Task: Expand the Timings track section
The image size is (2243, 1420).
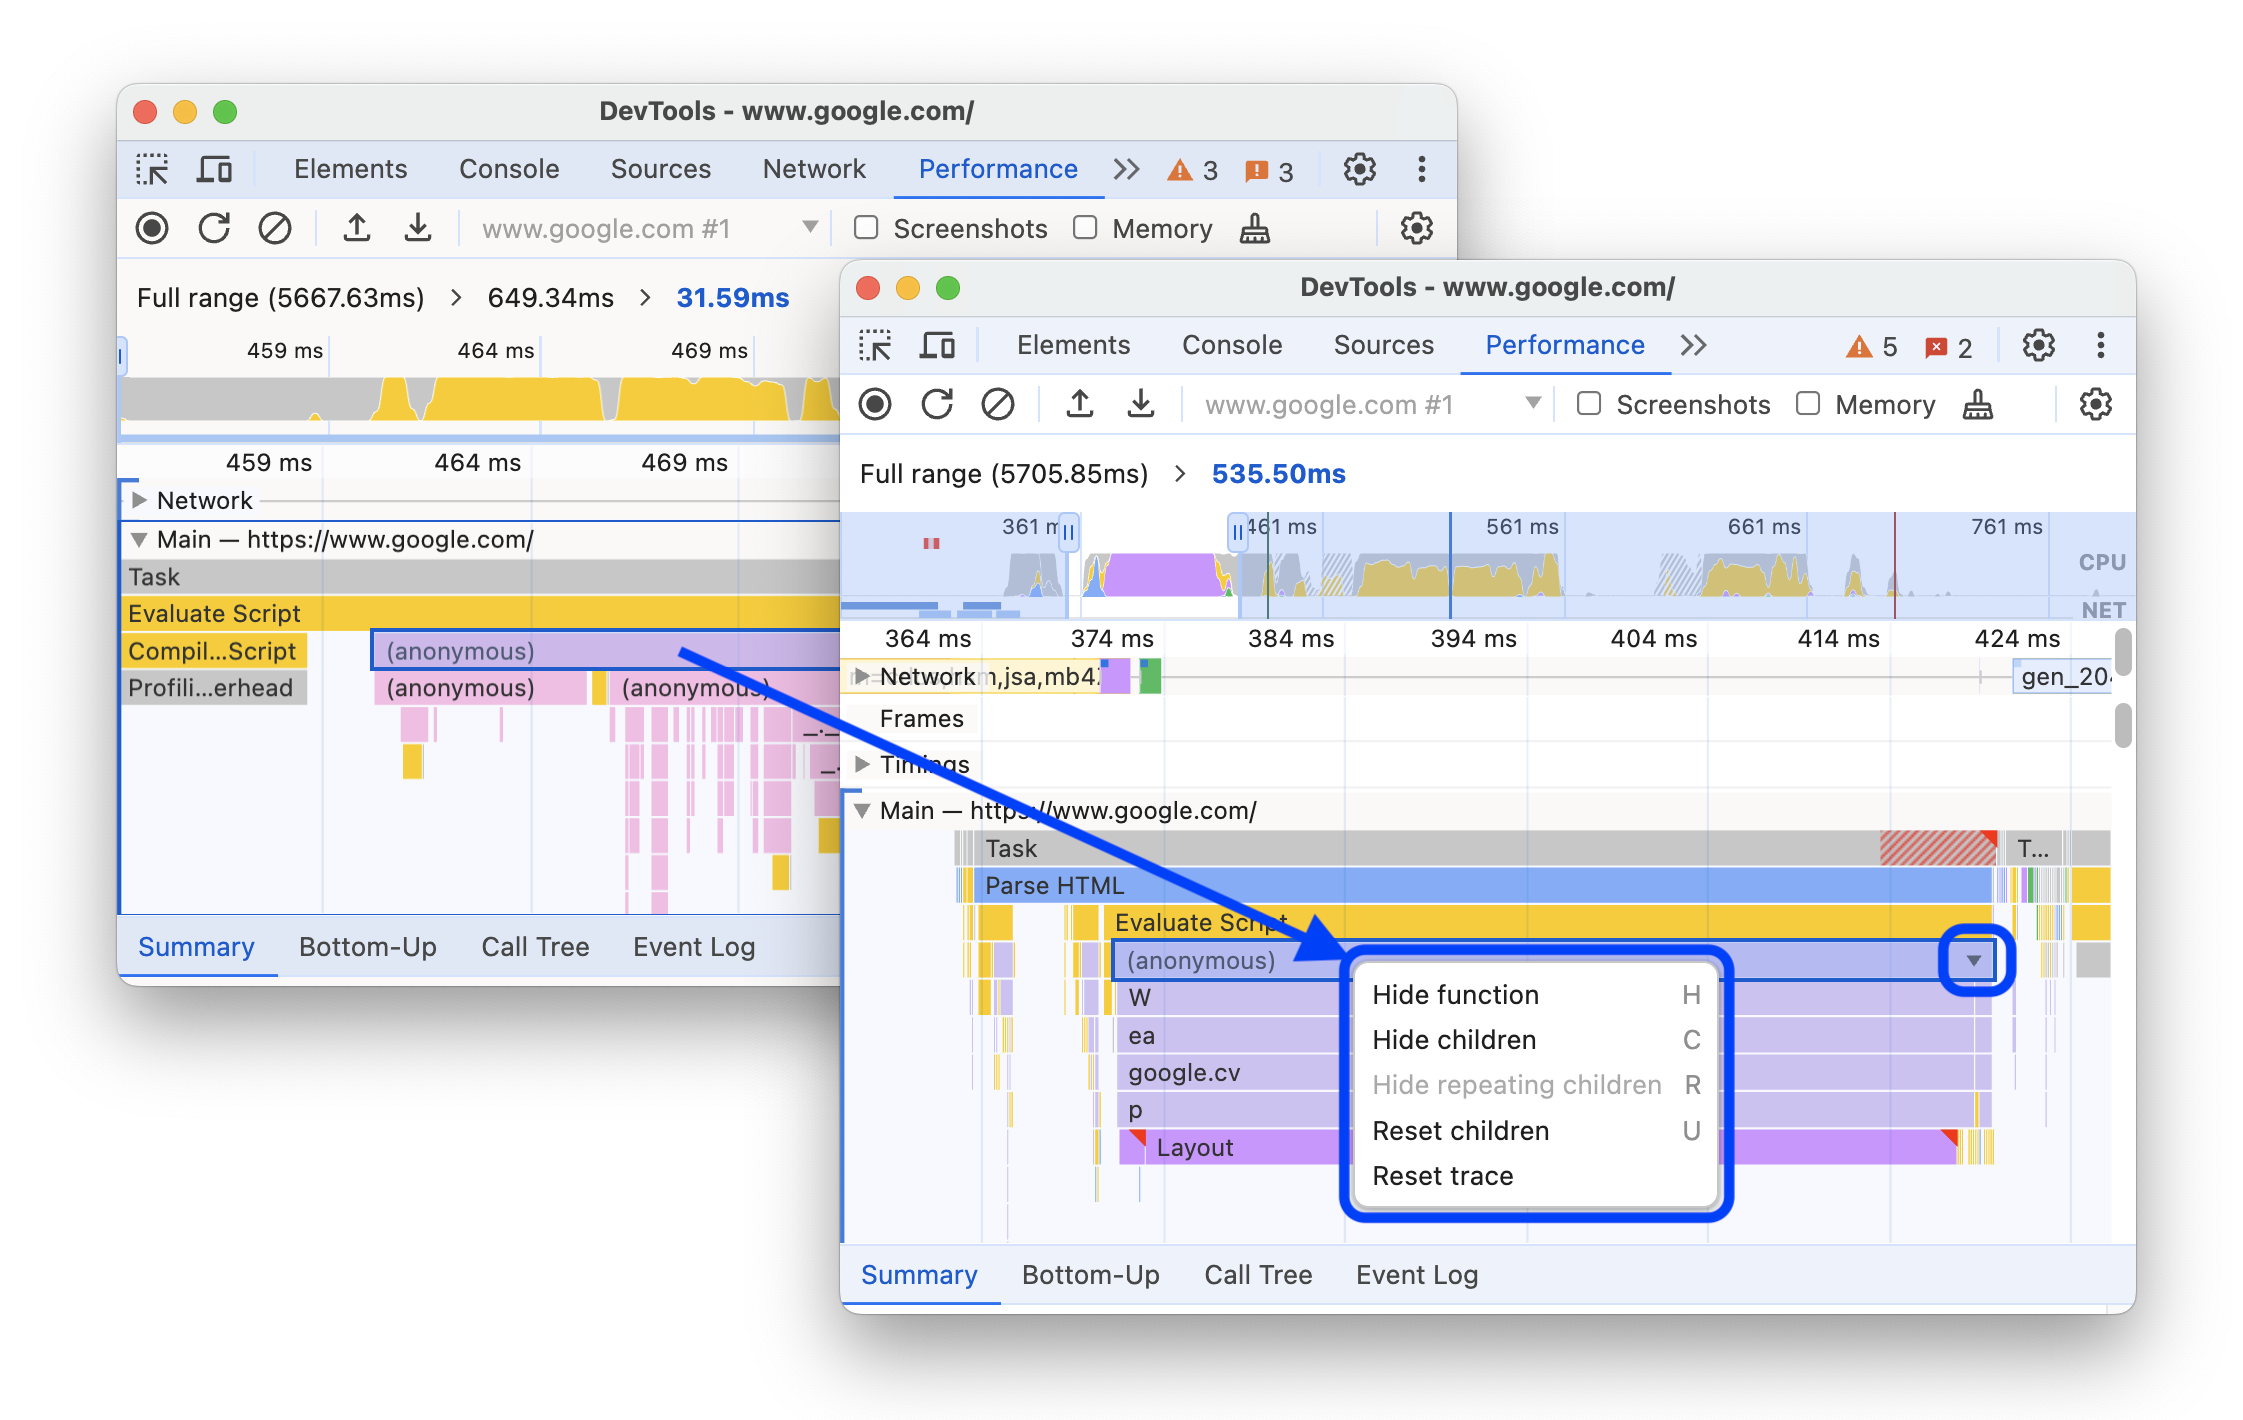Action: coord(868,763)
